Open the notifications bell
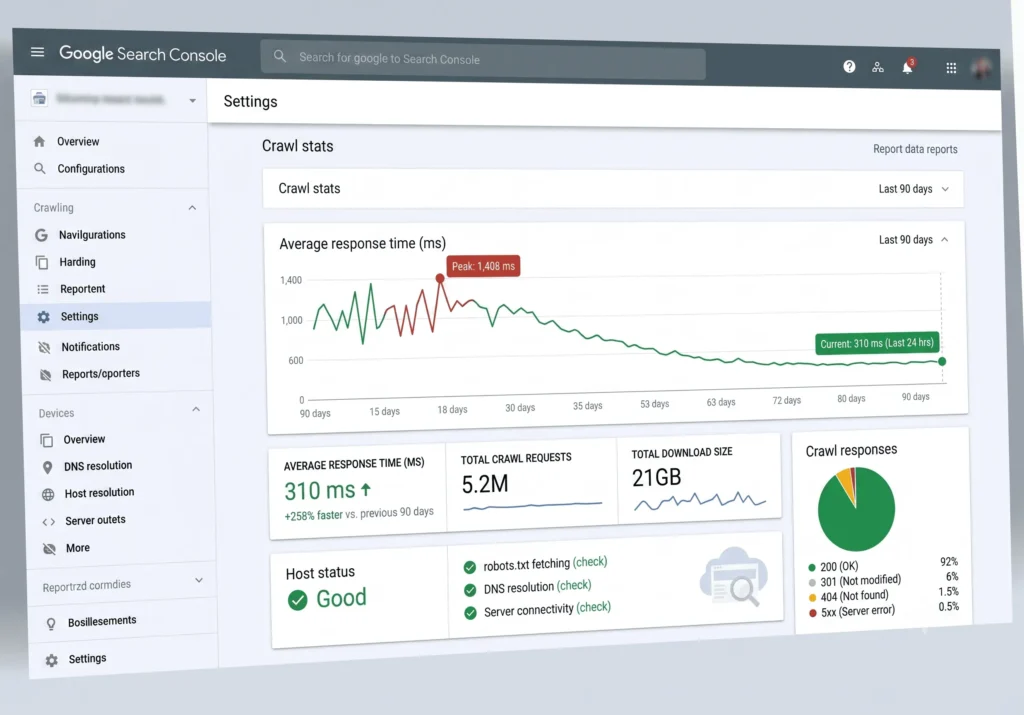The width and height of the screenshot is (1024, 715). coord(908,67)
